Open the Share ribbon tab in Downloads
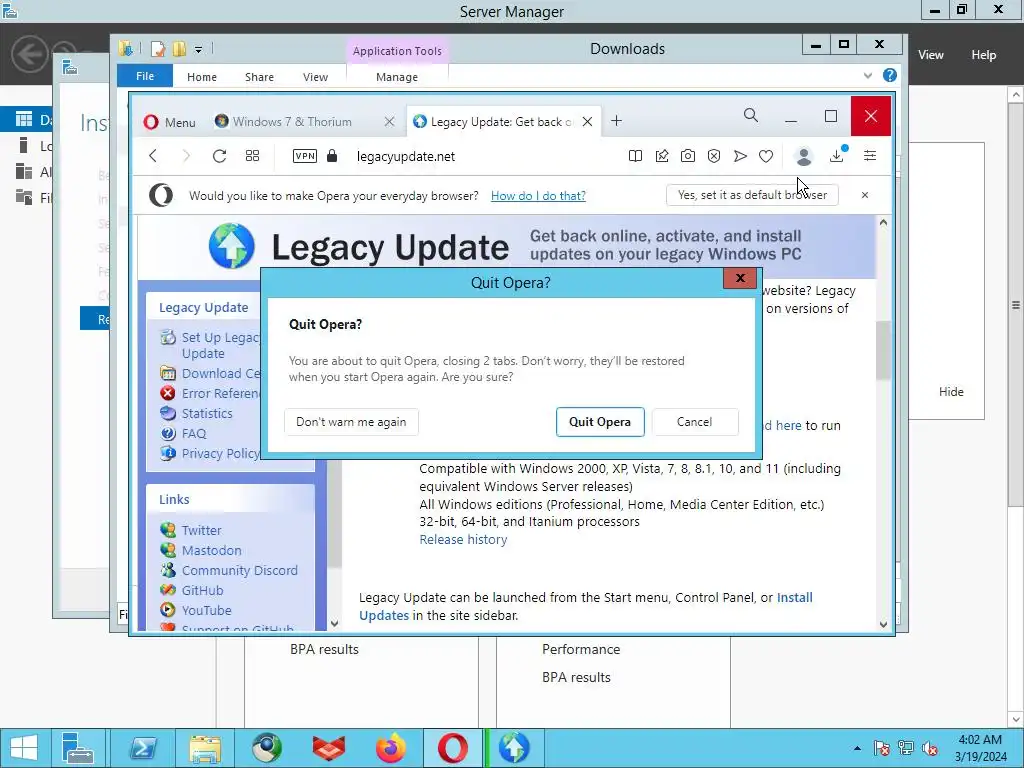The width and height of the screenshot is (1024, 768). pos(259,77)
